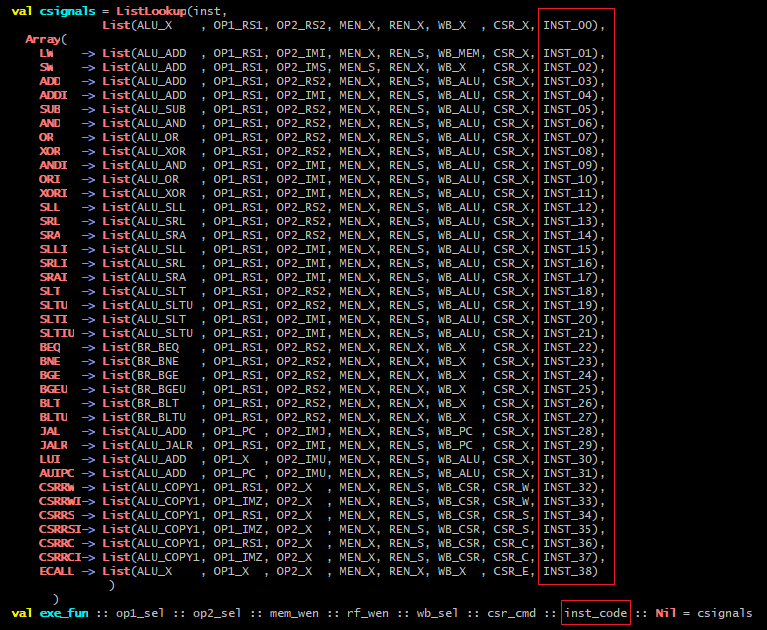Click WB_PC in the JALR row
This screenshot has width=767, height=630.
tap(455, 445)
